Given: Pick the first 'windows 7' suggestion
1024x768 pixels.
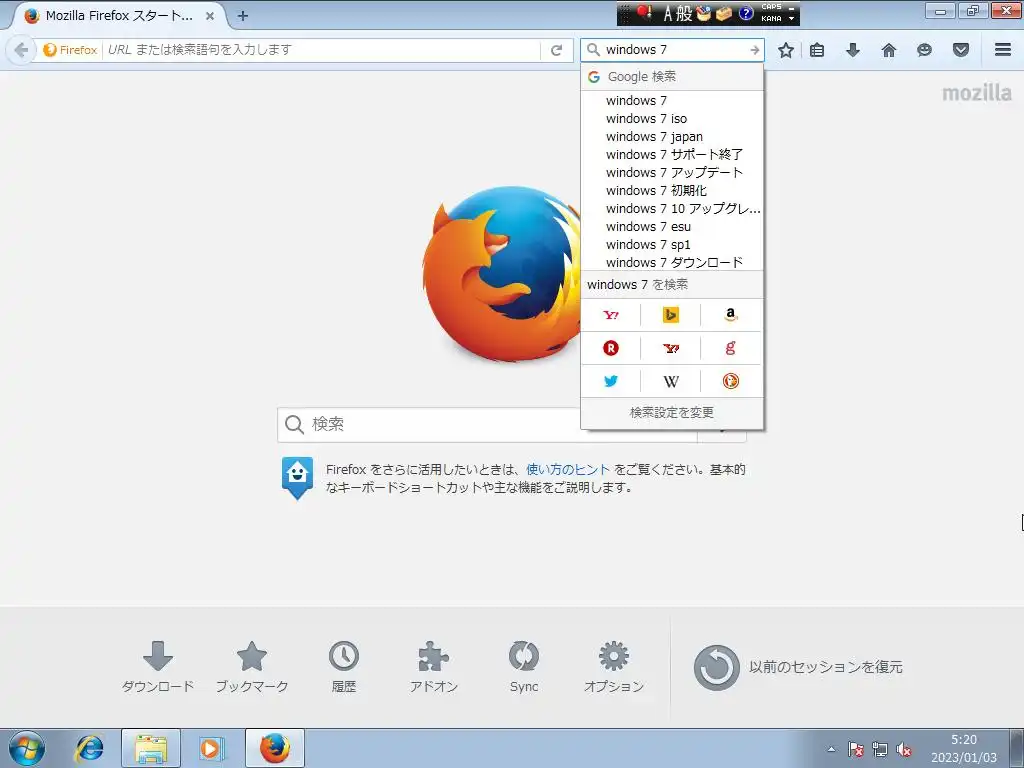Looking at the screenshot, I should (x=672, y=100).
